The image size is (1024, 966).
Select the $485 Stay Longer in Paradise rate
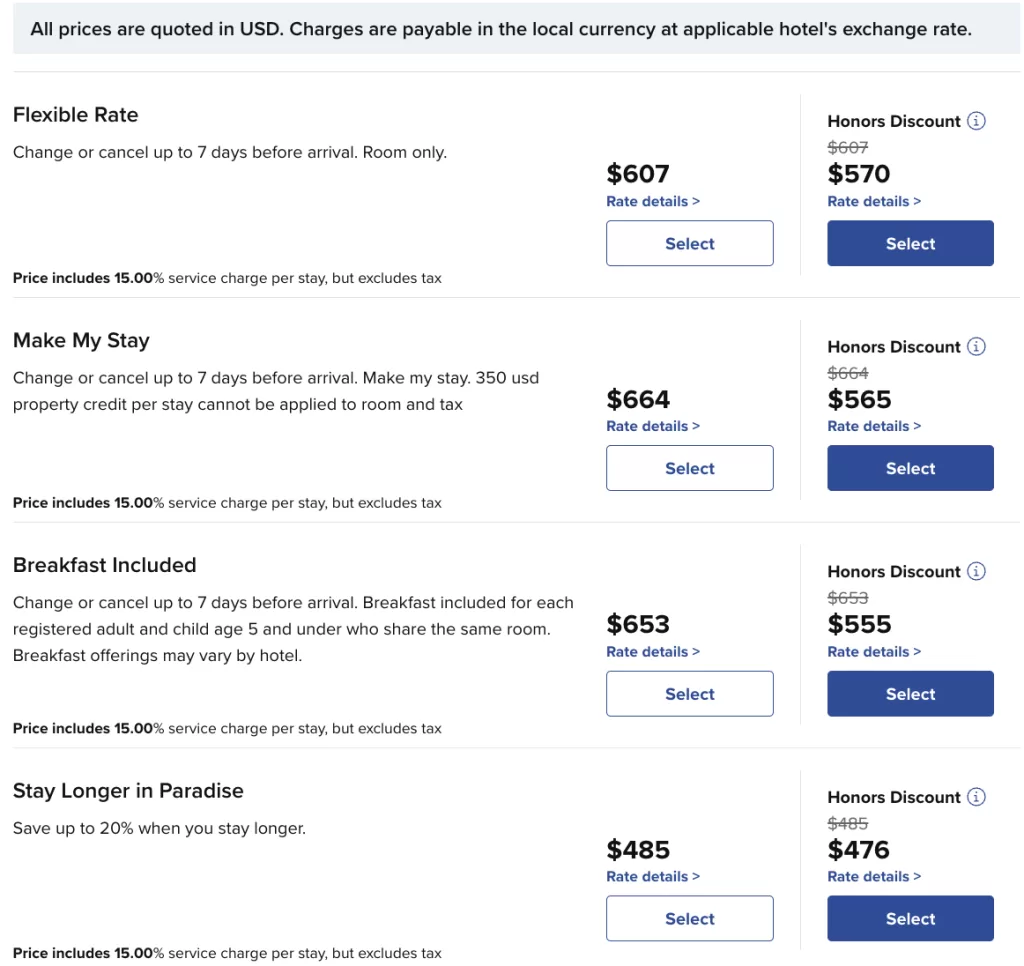(690, 918)
